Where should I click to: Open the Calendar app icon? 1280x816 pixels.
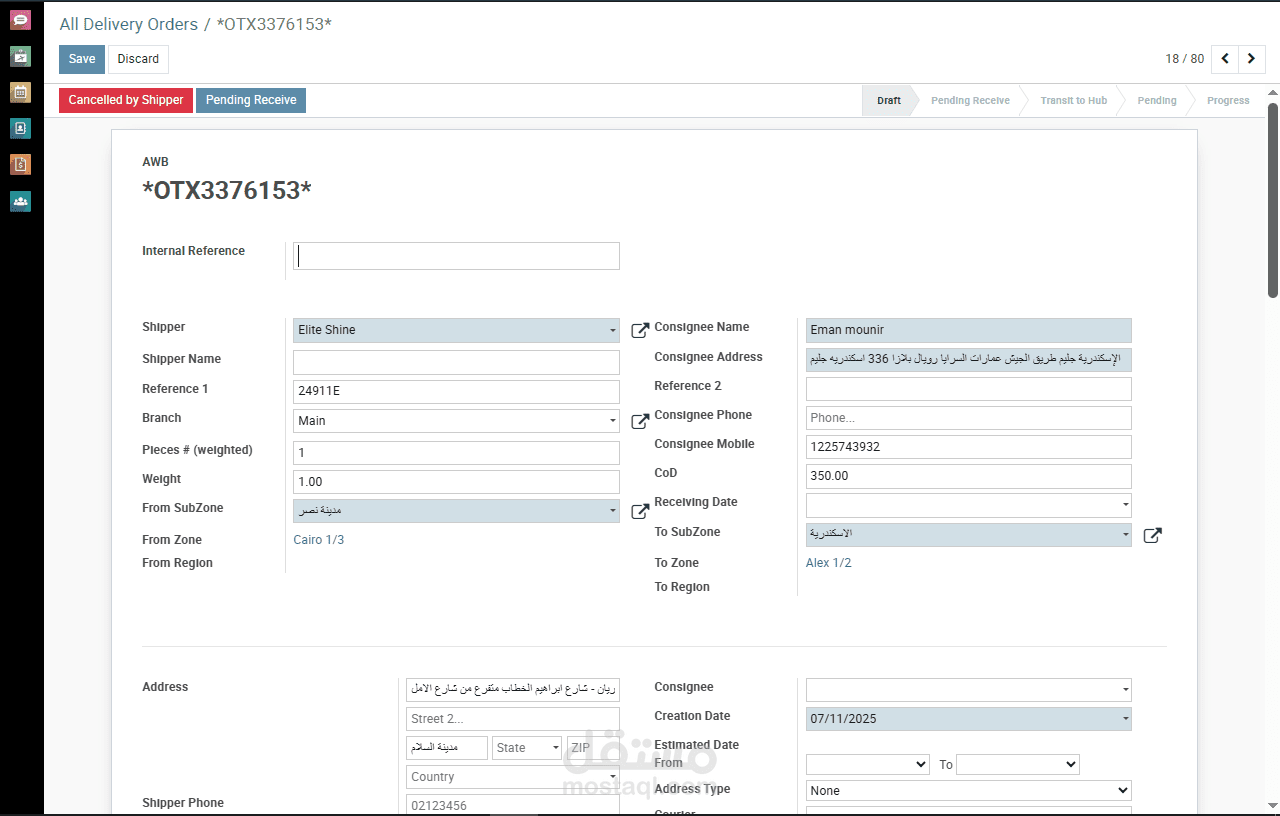(x=21, y=92)
